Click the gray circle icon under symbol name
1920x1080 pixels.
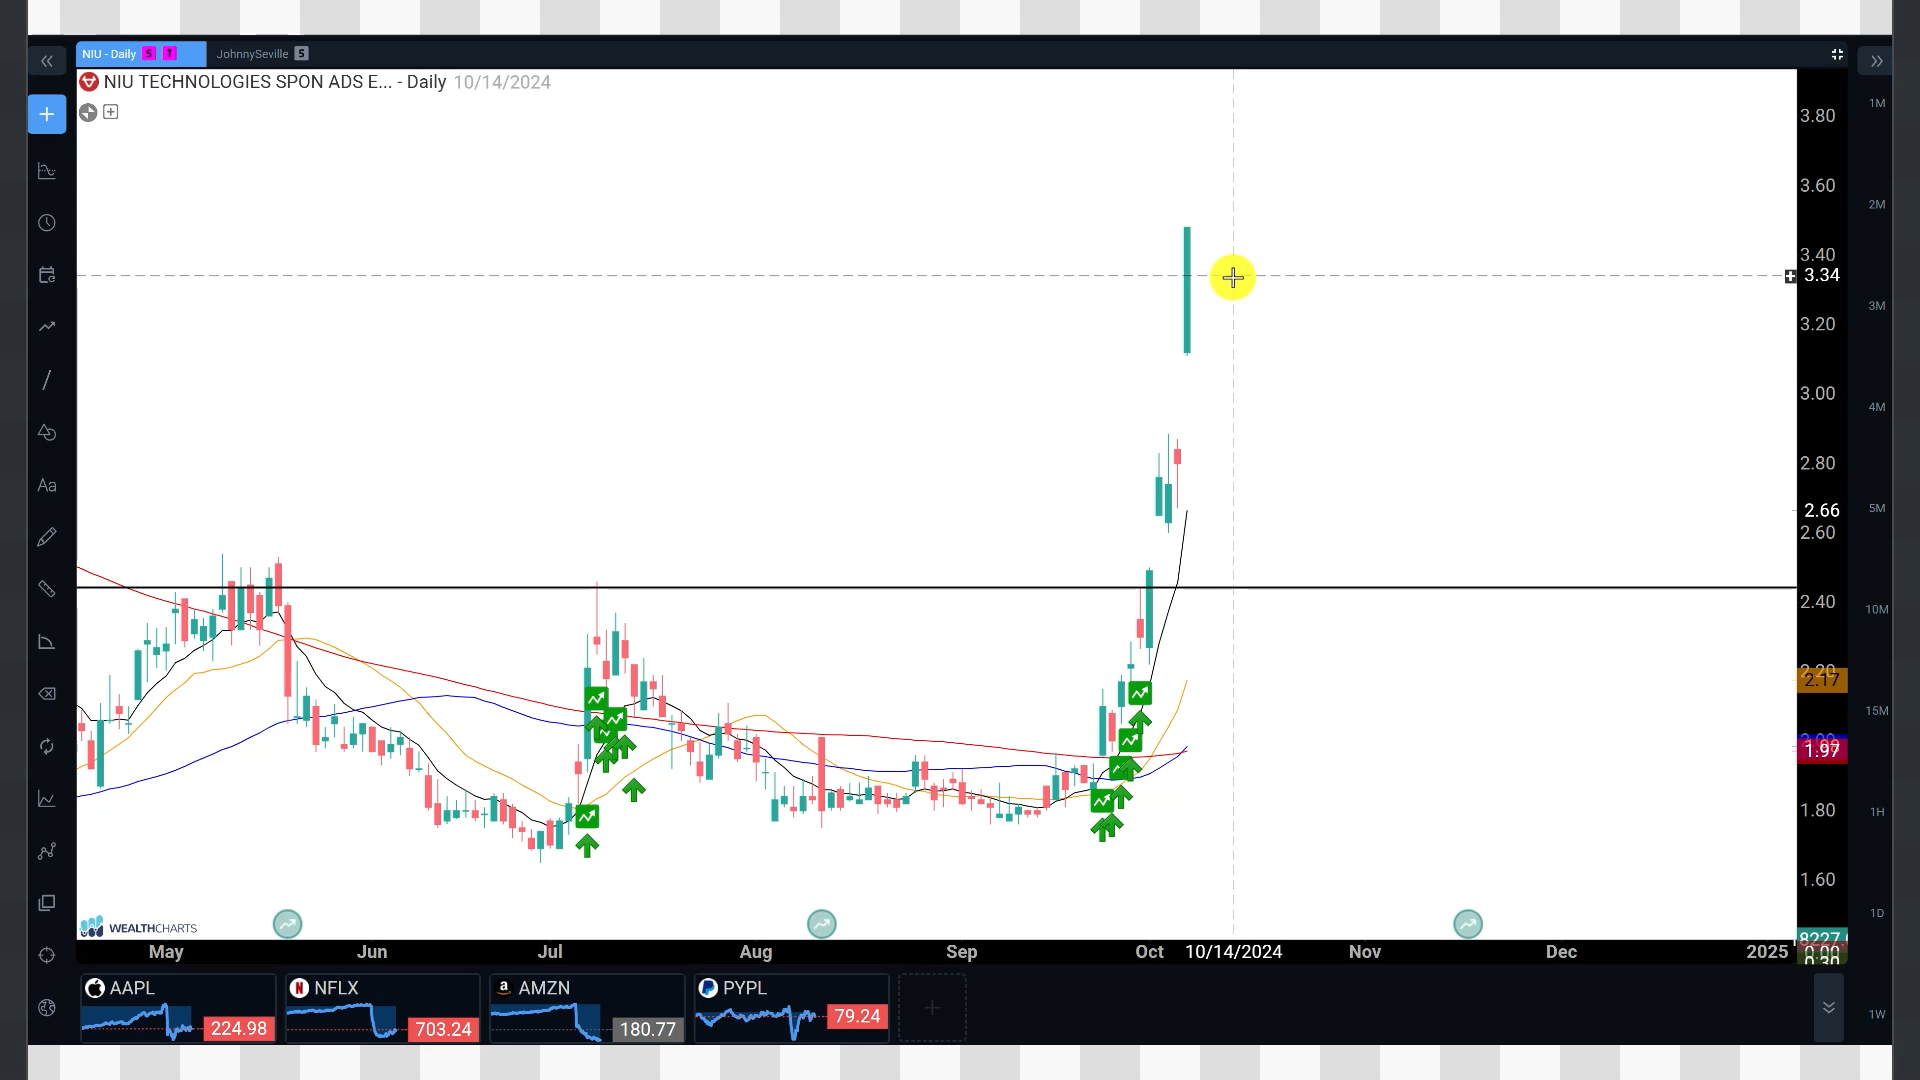pyautogui.click(x=88, y=112)
